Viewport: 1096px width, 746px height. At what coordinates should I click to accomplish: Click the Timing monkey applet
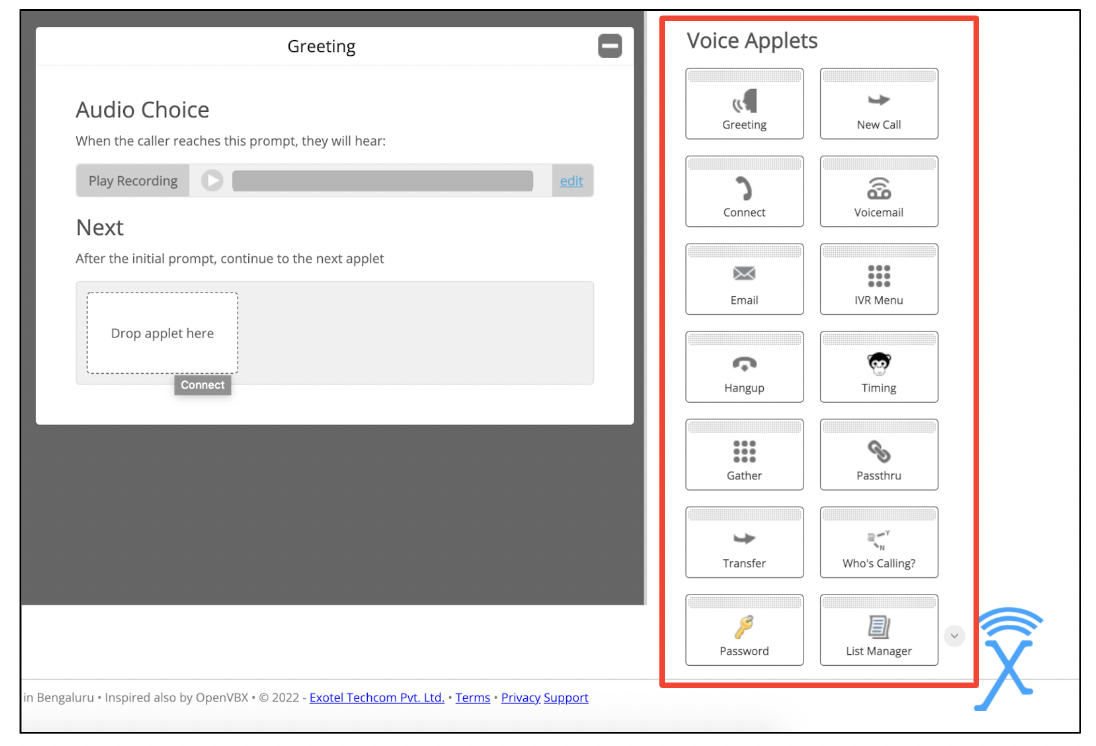[x=878, y=368]
